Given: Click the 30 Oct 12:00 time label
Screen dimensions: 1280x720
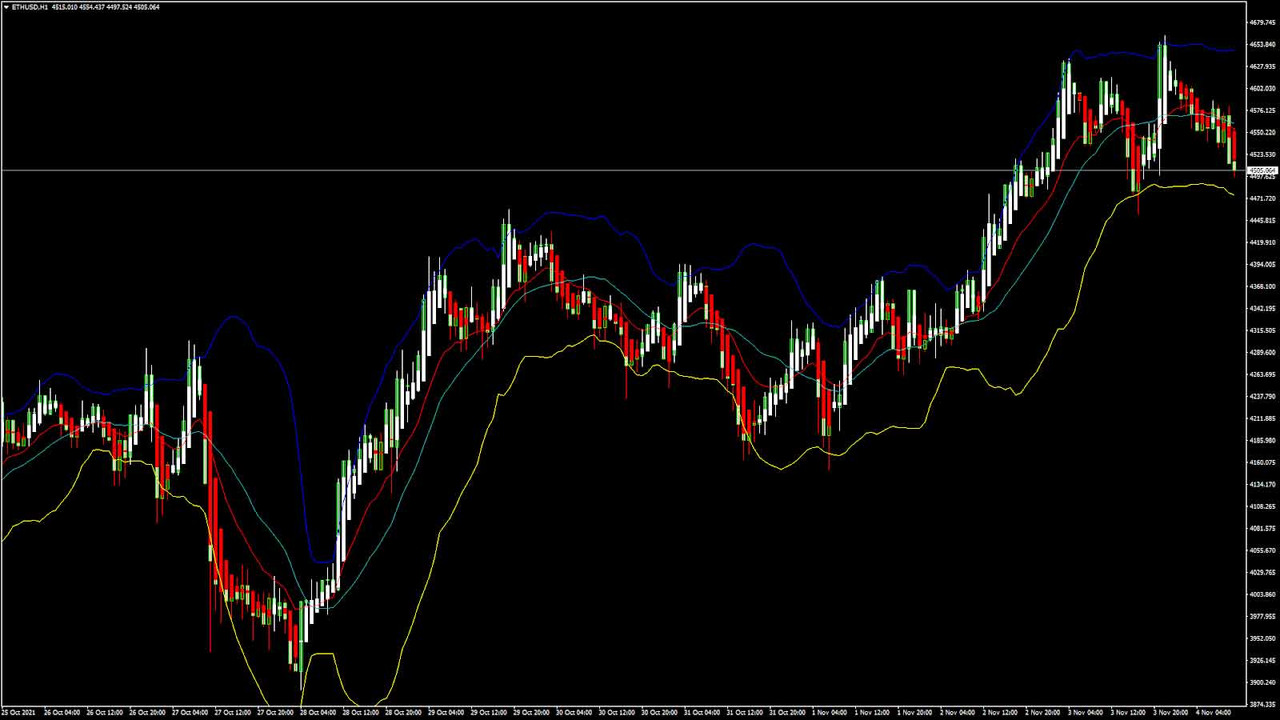Looking at the screenshot, I should click(x=615, y=713).
